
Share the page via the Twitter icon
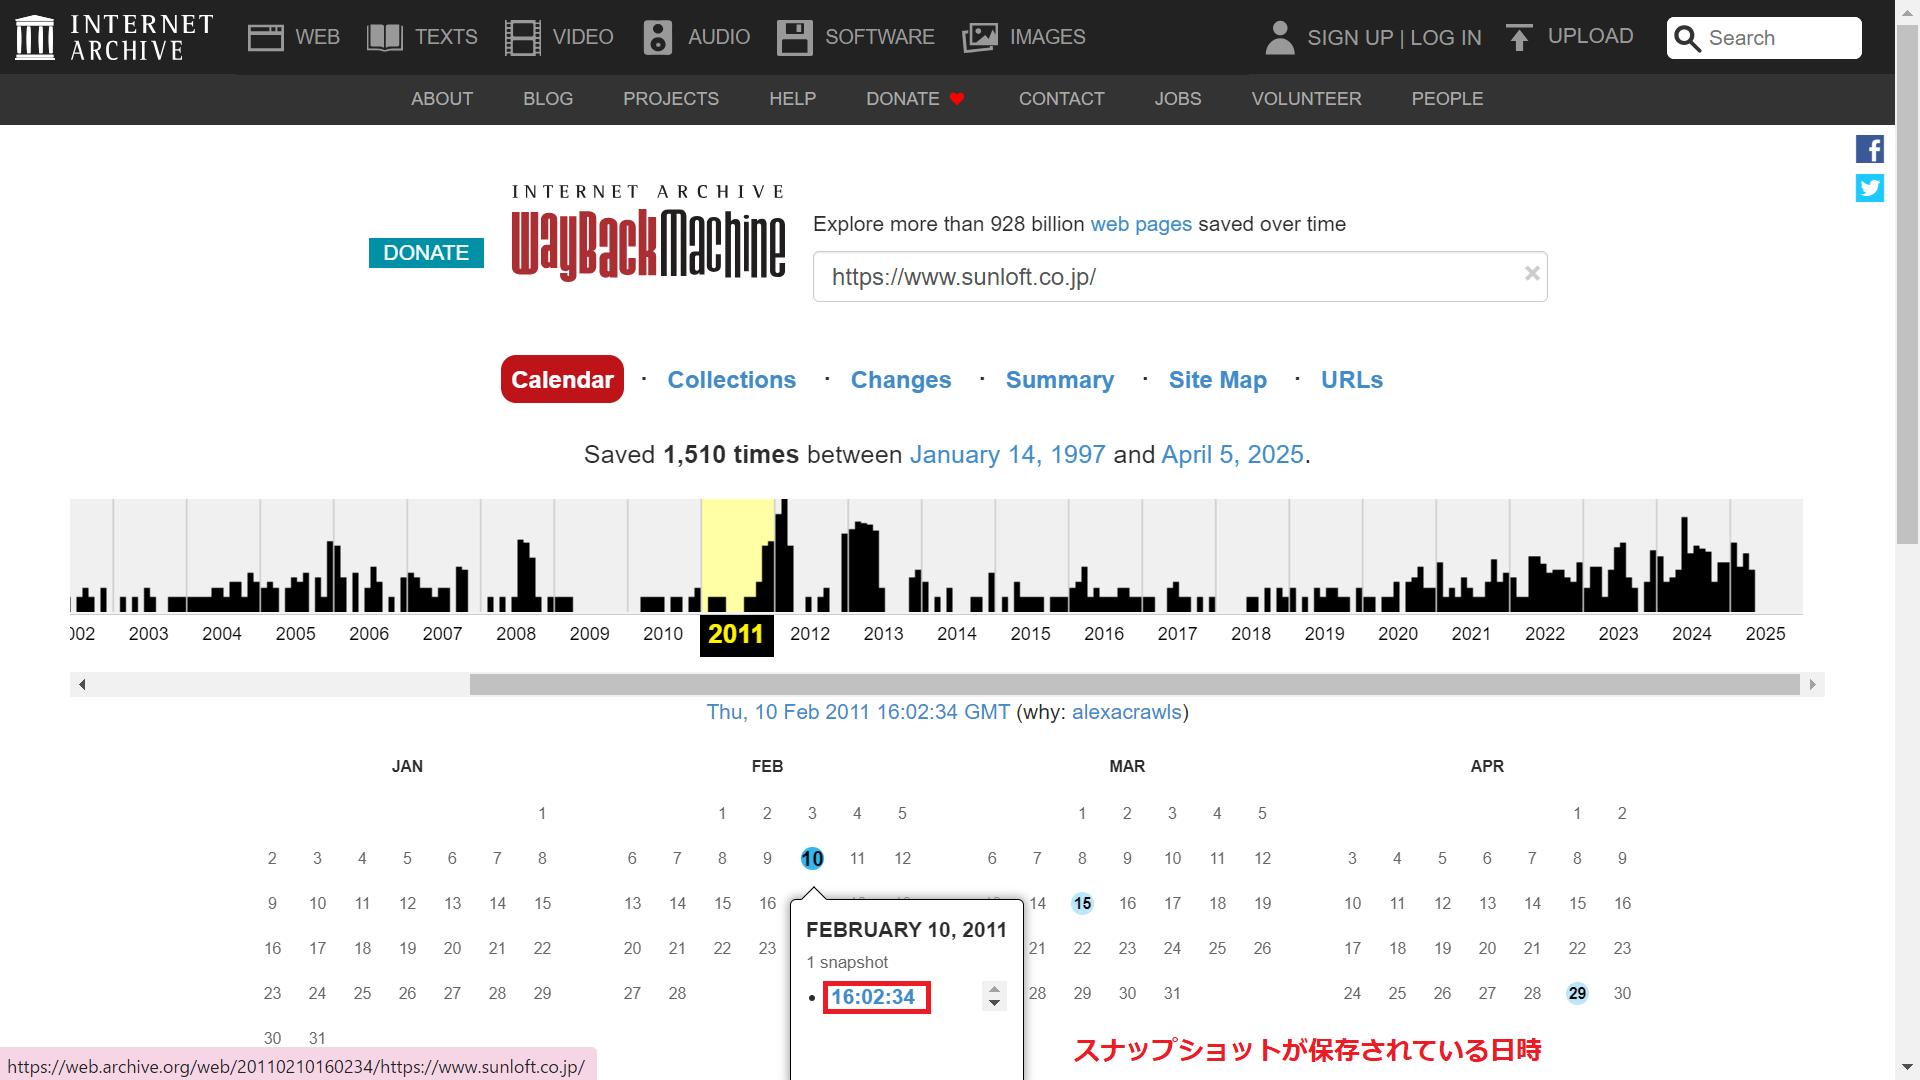point(1869,188)
